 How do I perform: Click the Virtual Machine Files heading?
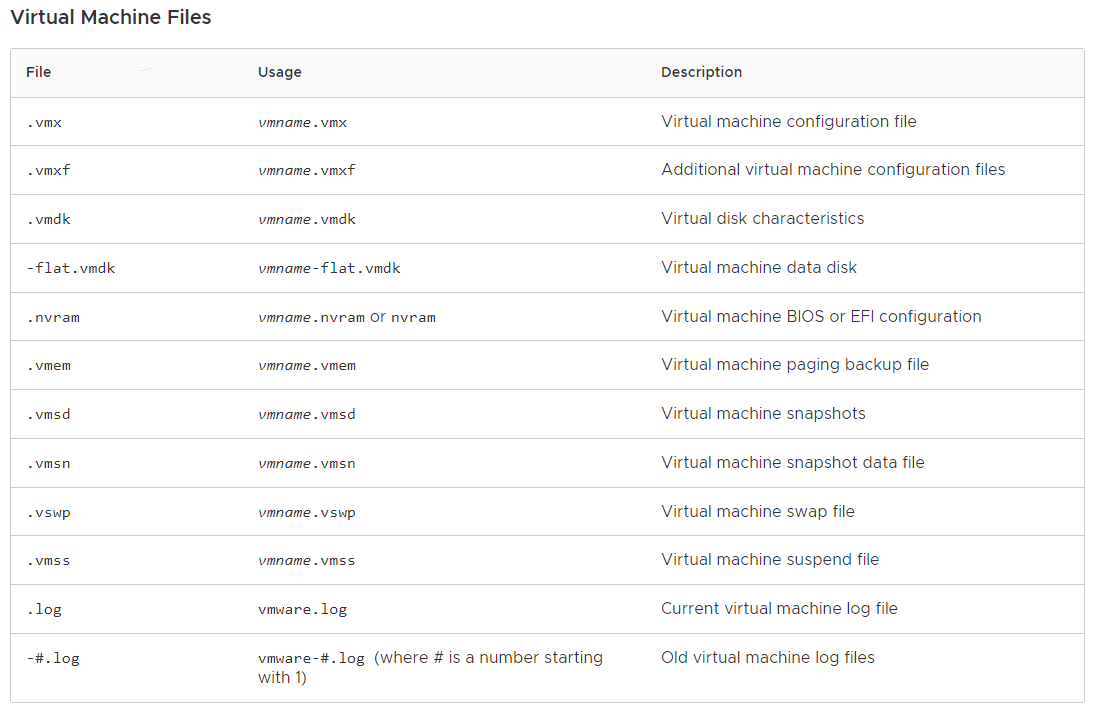(x=110, y=18)
